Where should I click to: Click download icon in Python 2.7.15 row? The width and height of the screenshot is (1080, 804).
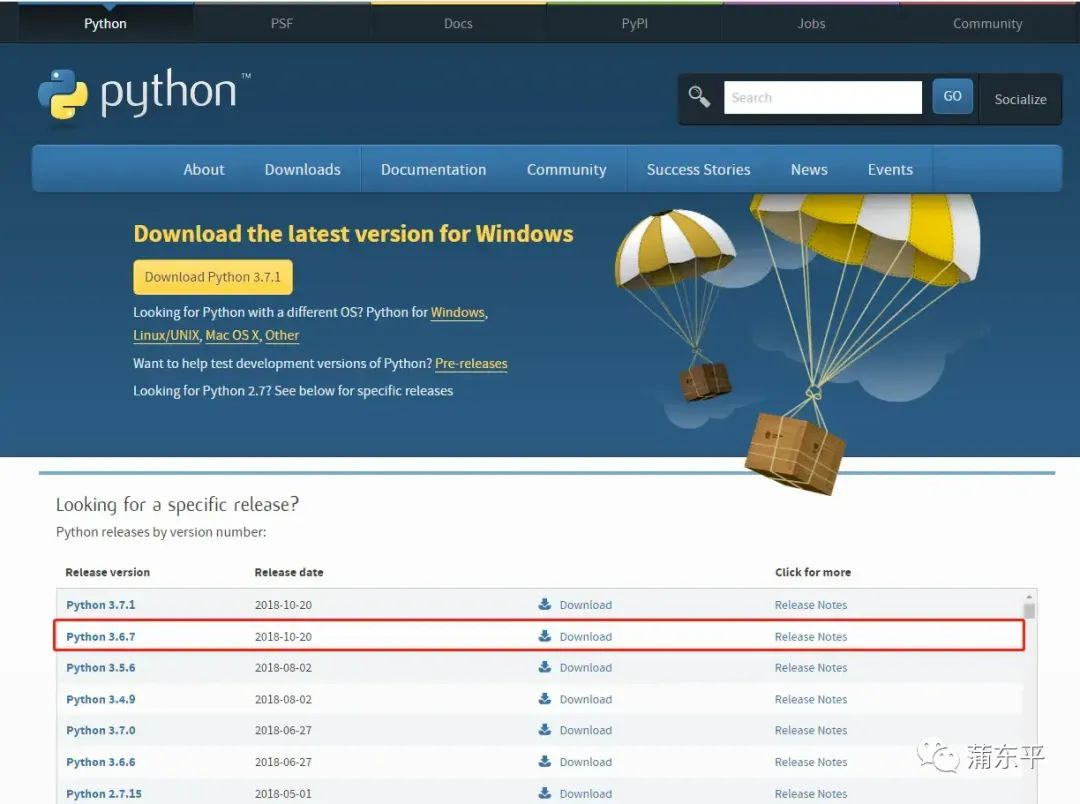(x=544, y=793)
